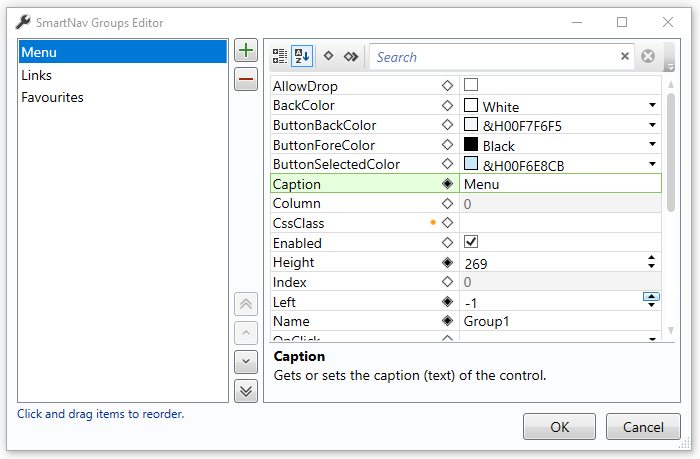Click the filled diamond marker for Name
Image resolution: width=700 pixels, height=459 pixels.
click(x=447, y=321)
